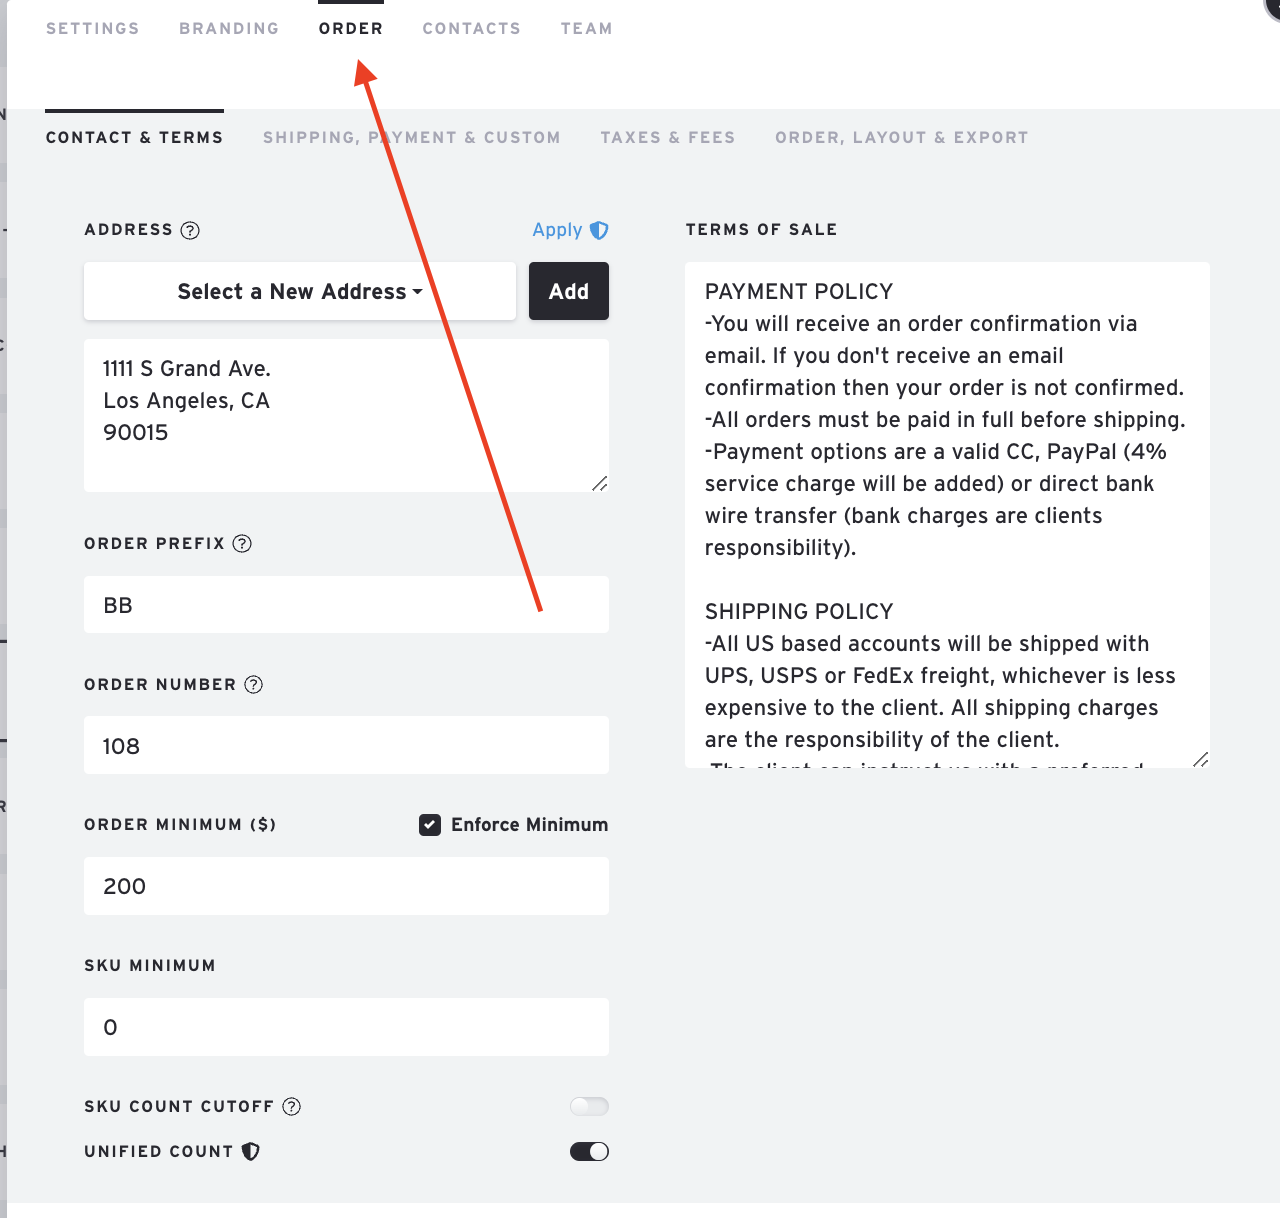Screen dimensions: 1280x1218
Task: Go to Shipping, Payment & Custom tab
Action: coord(412,137)
